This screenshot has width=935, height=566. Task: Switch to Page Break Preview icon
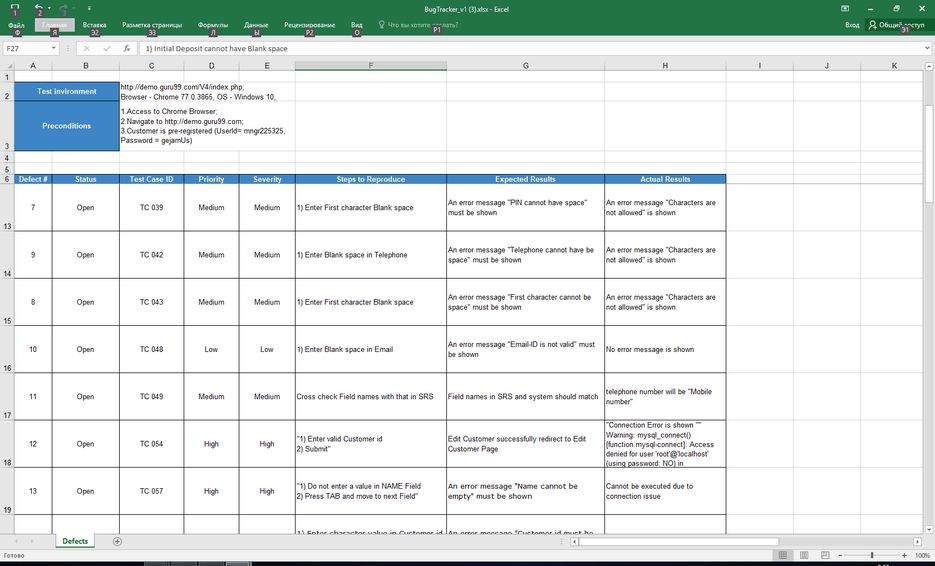[825, 555]
